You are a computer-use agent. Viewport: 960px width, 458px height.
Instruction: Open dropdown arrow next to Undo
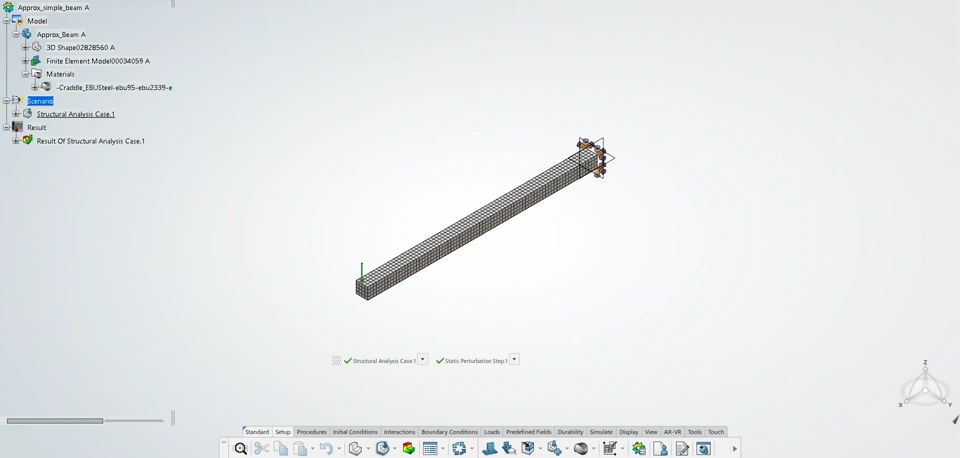(339, 449)
